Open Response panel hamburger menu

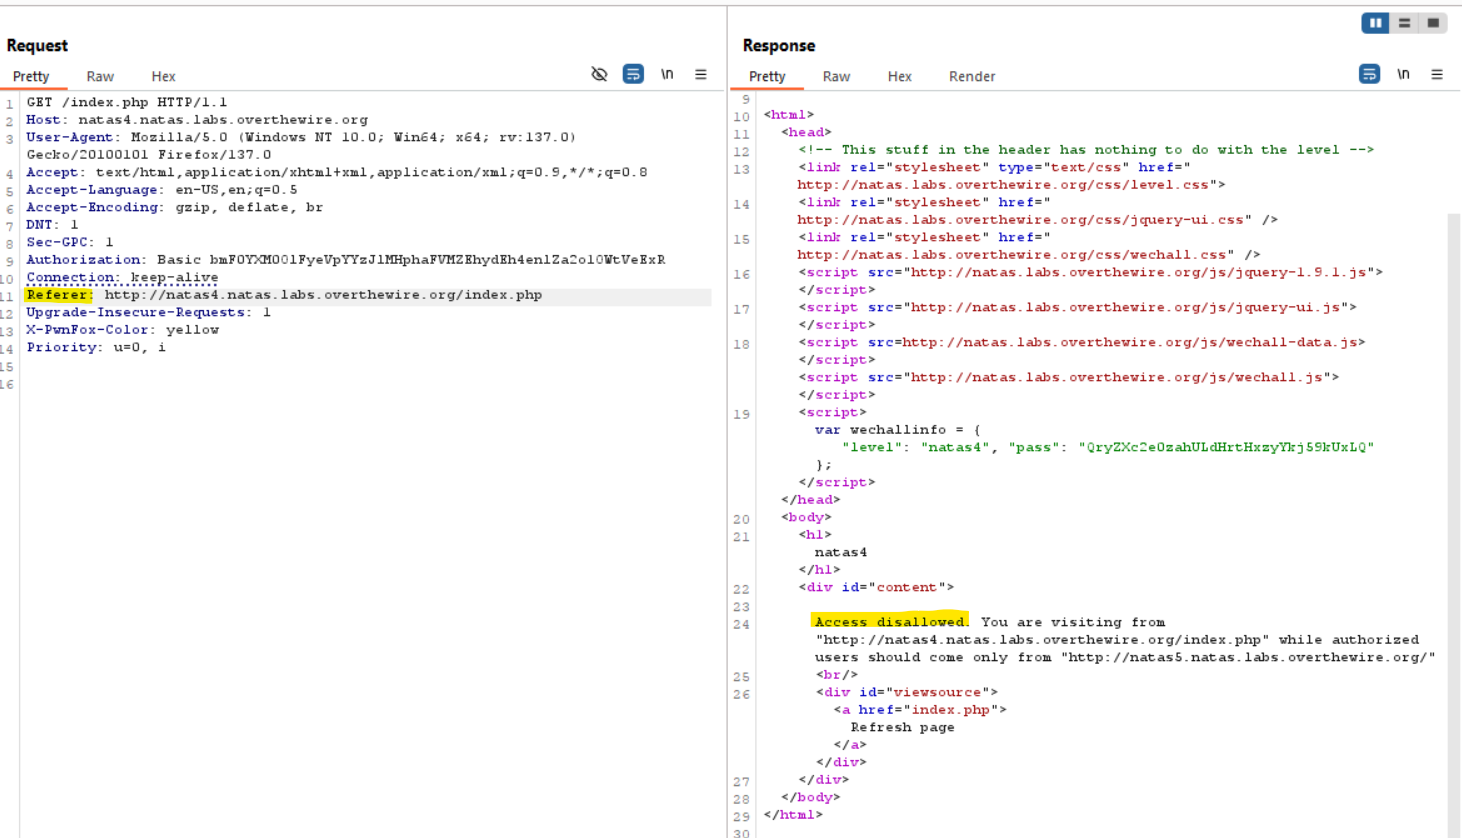(x=1437, y=74)
